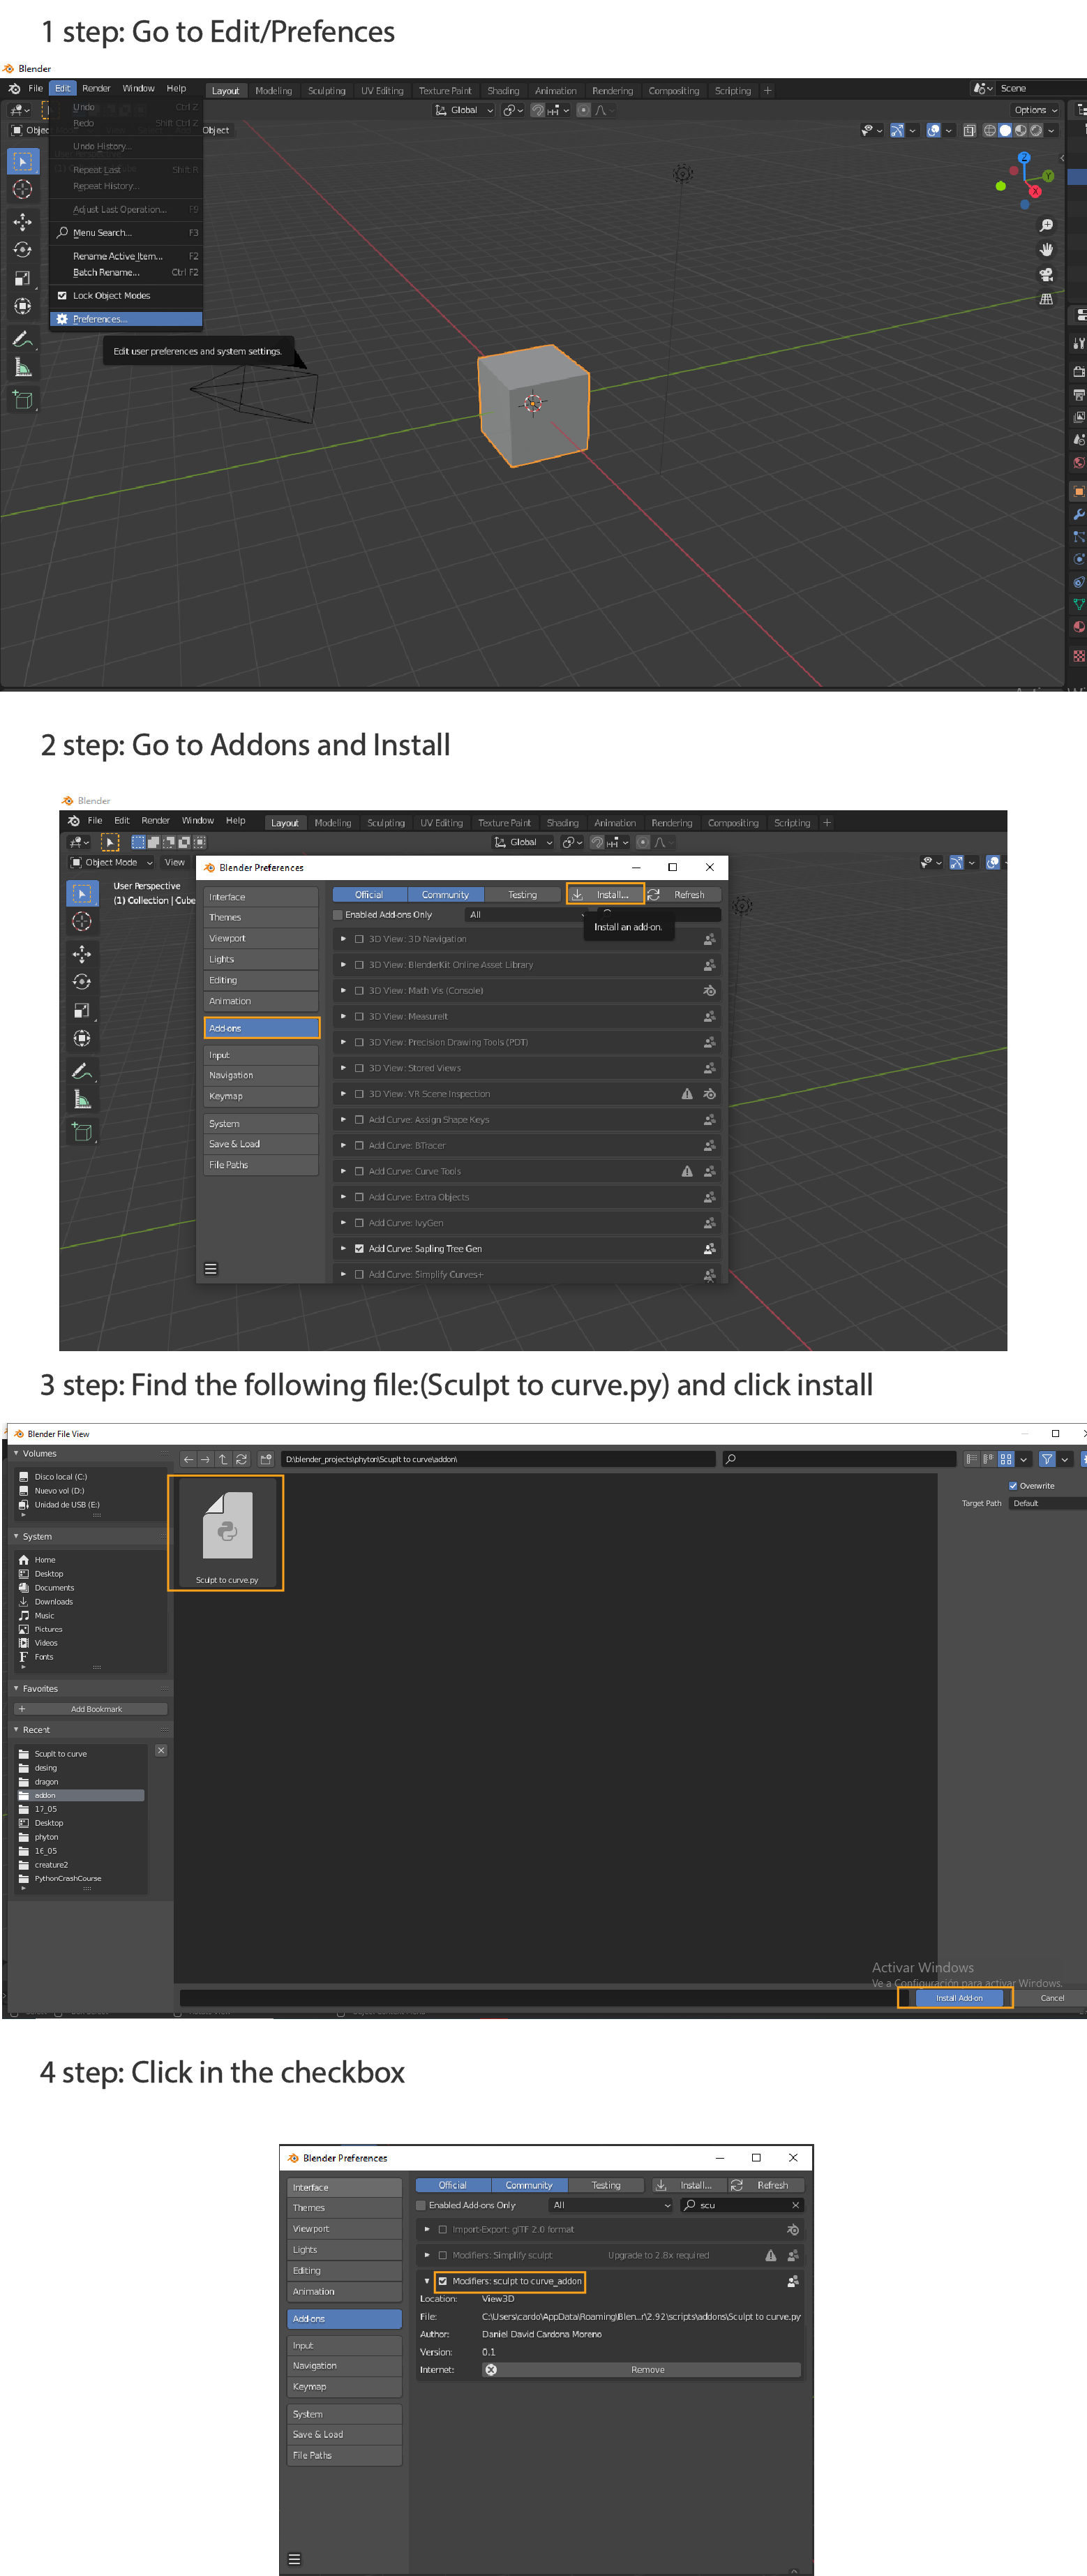Collapse the Volumes panel in File View
The height and width of the screenshot is (2576, 1087).
16,1453
